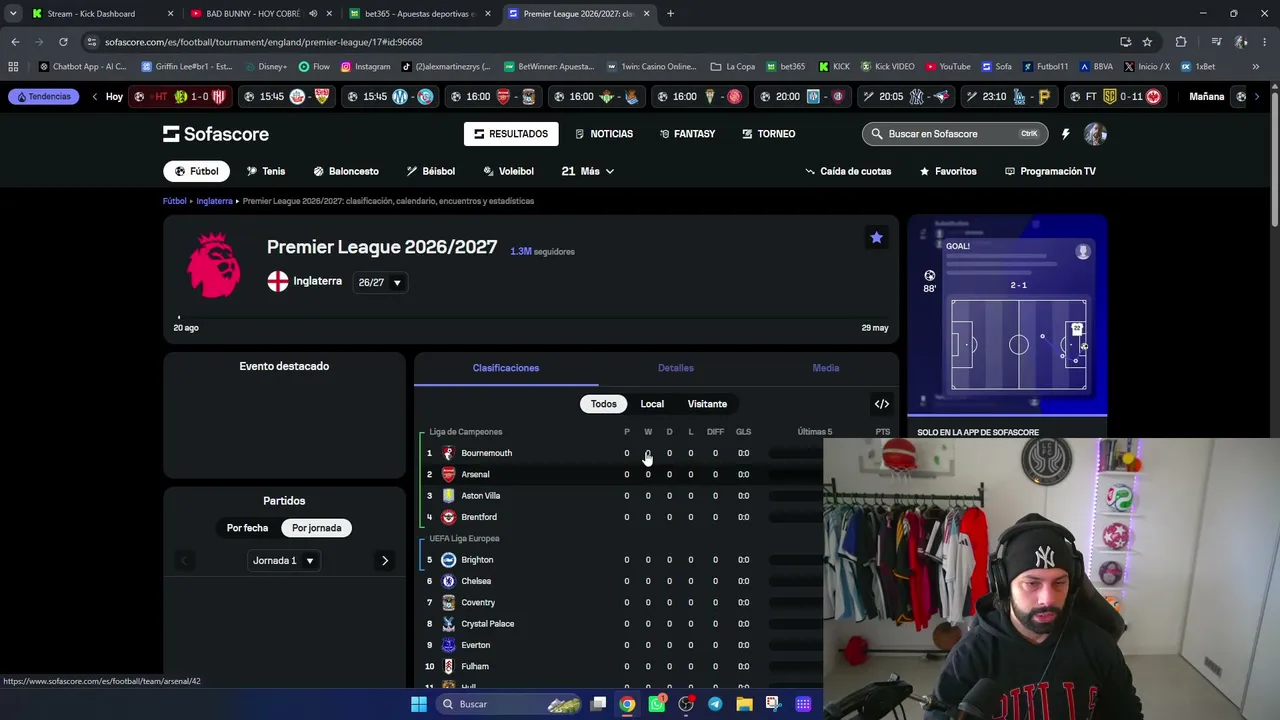The width and height of the screenshot is (1280, 720).
Task: Click the Inglaterra breadcrumb link
Action: tap(214, 201)
